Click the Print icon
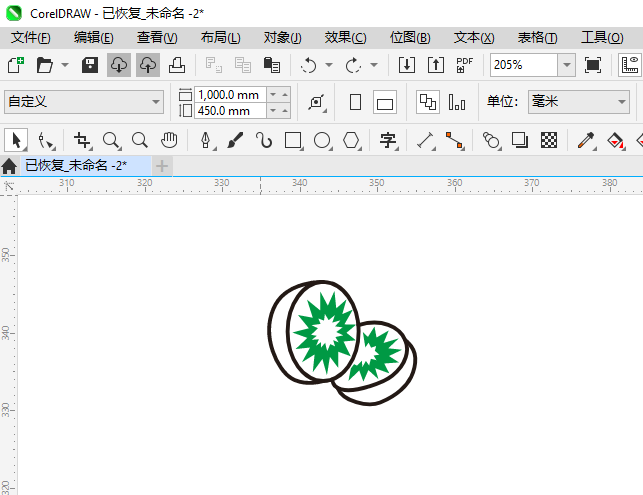 point(176,65)
